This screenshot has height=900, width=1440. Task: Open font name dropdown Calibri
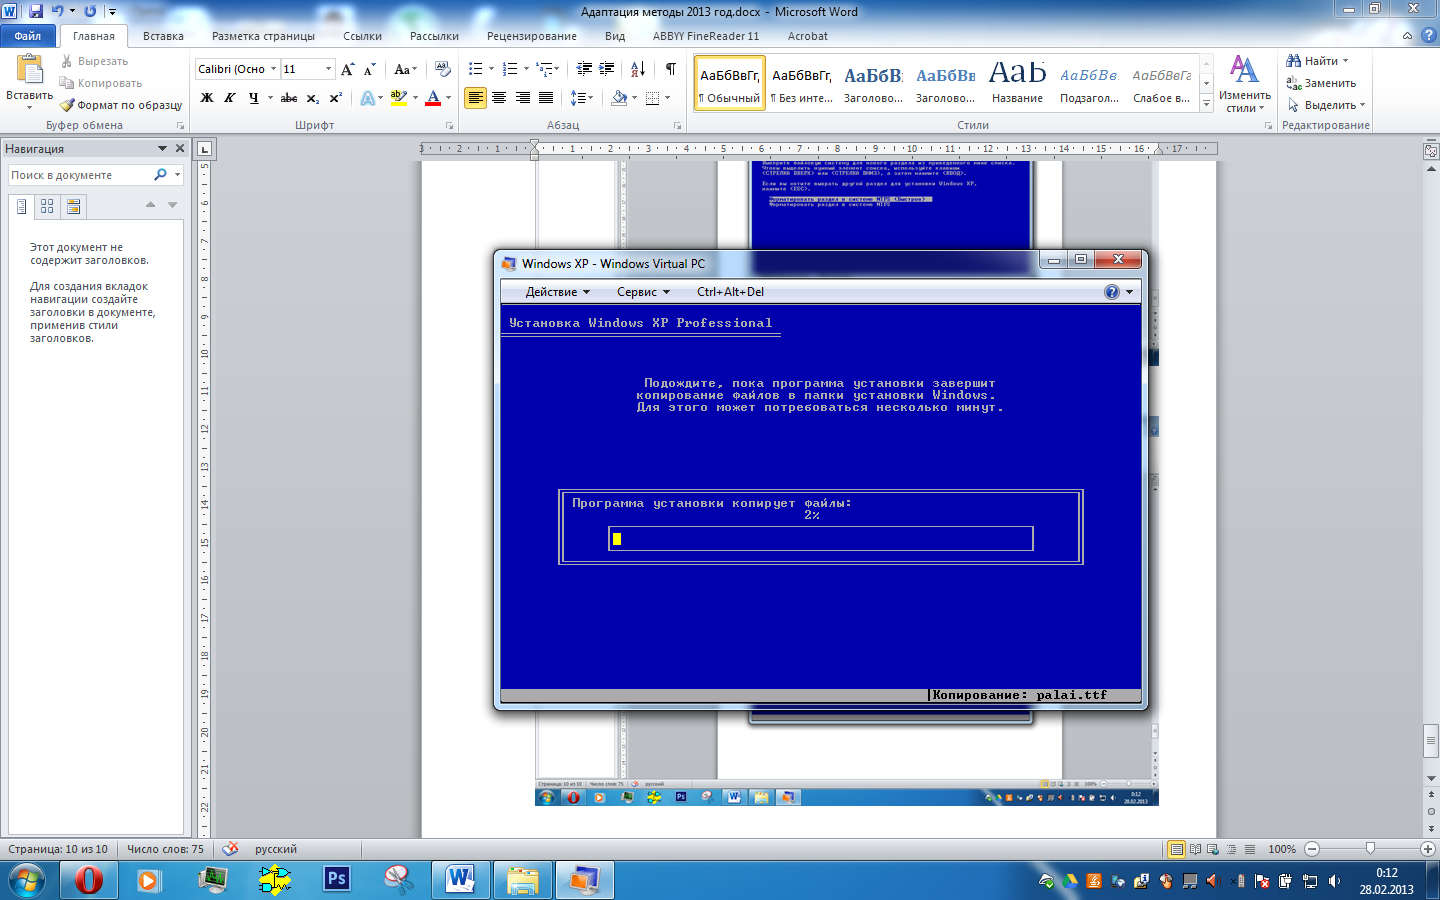(274, 69)
